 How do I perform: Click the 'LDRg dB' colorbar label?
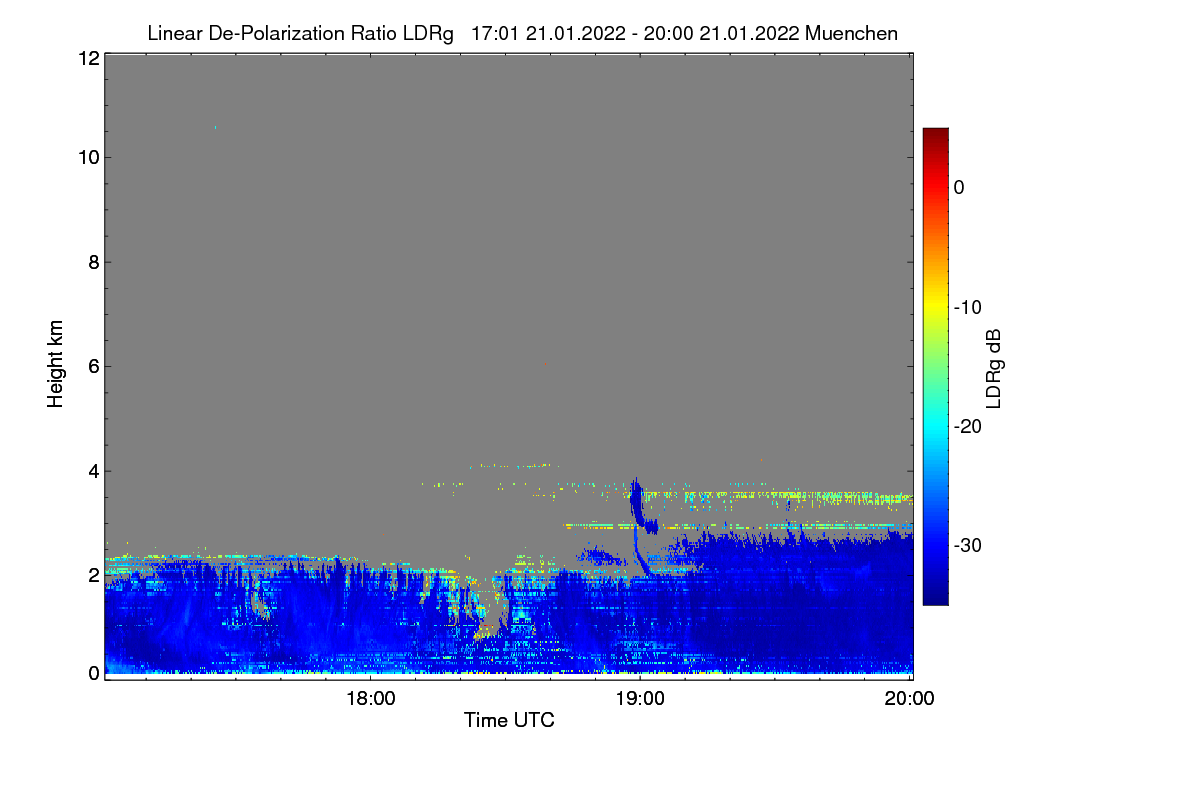(x=994, y=368)
